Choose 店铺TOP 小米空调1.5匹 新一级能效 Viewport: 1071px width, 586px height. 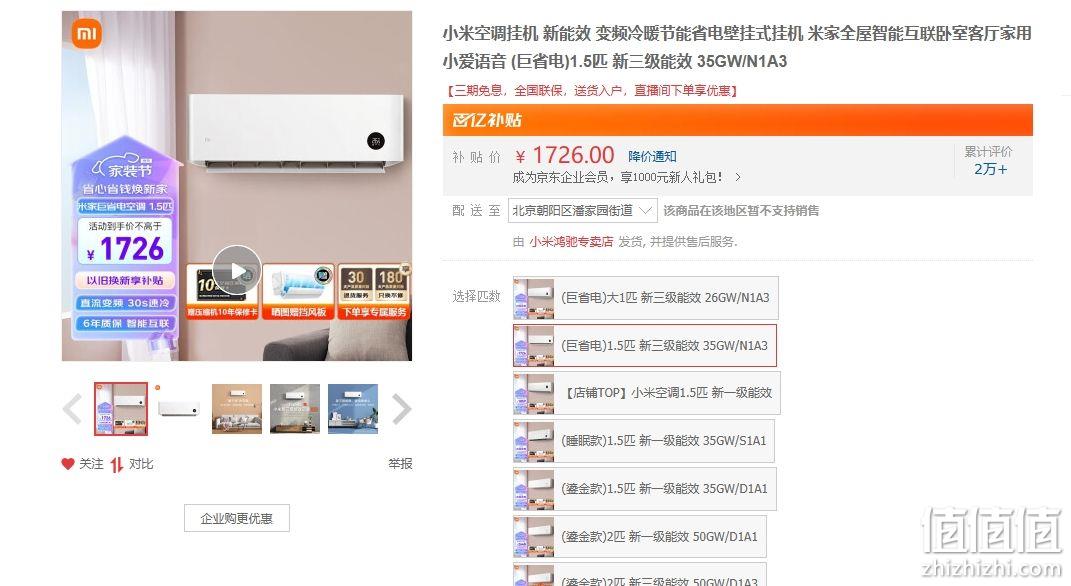pos(646,393)
